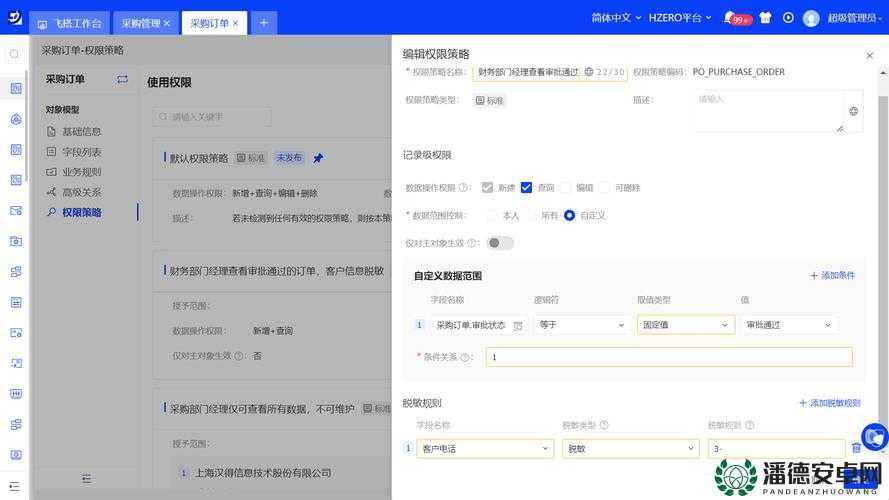Click the first icon in left navigation rail

point(16,88)
